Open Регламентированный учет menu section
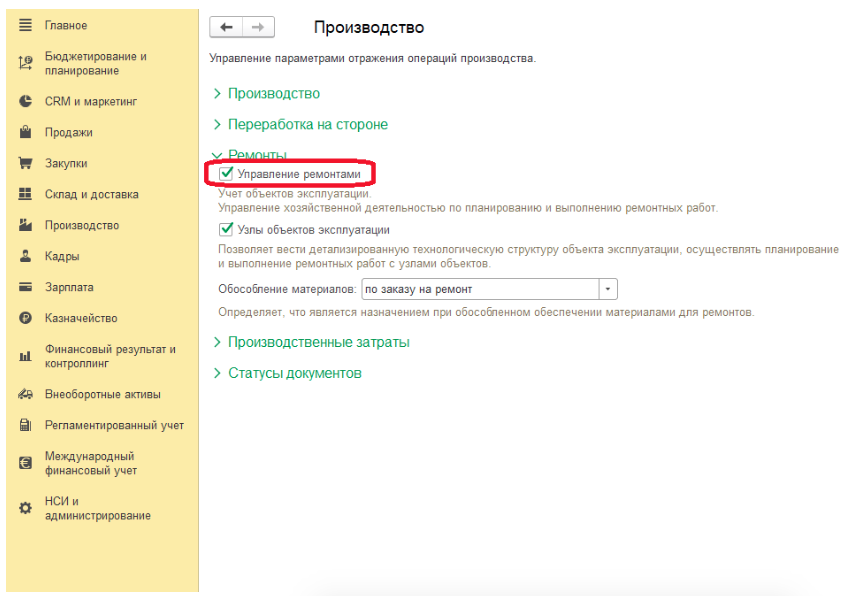862x596 pixels. (x=114, y=425)
